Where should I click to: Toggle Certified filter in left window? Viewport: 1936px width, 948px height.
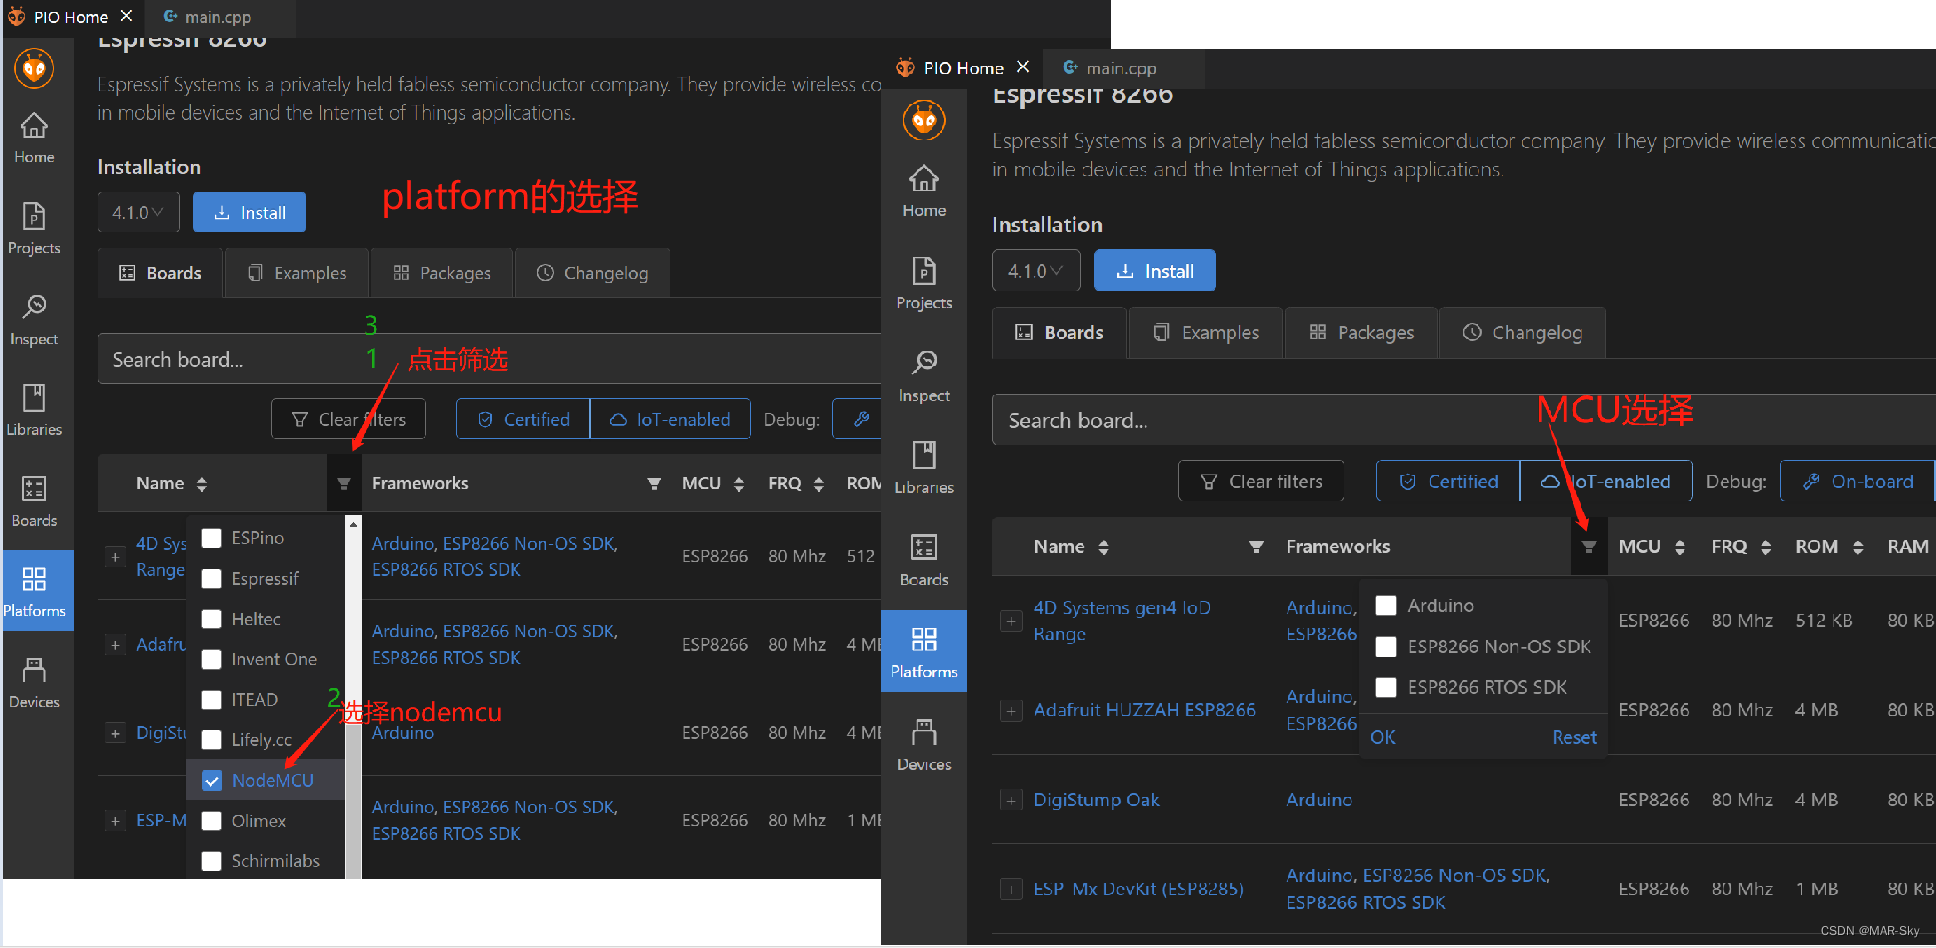pyautogui.click(x=523, y=419)
